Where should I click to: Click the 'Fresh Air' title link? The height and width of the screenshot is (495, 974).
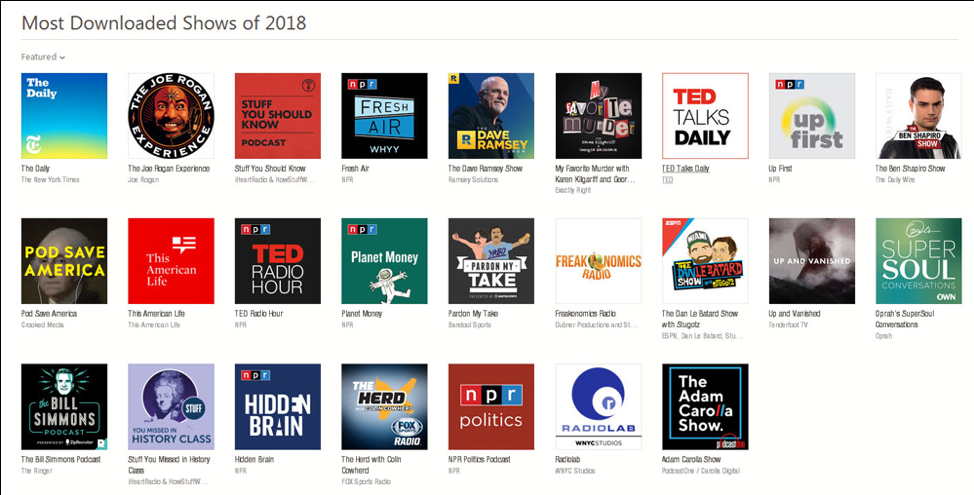pos(355,168)
